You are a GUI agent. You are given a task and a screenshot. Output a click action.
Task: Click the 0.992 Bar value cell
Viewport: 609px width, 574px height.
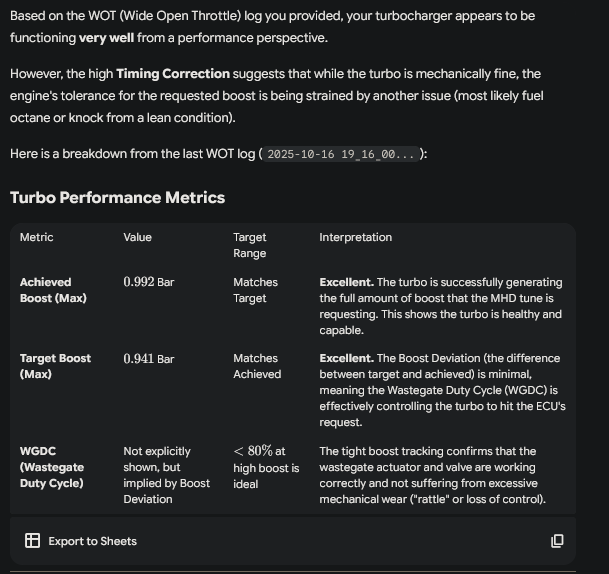click(148, 282)
